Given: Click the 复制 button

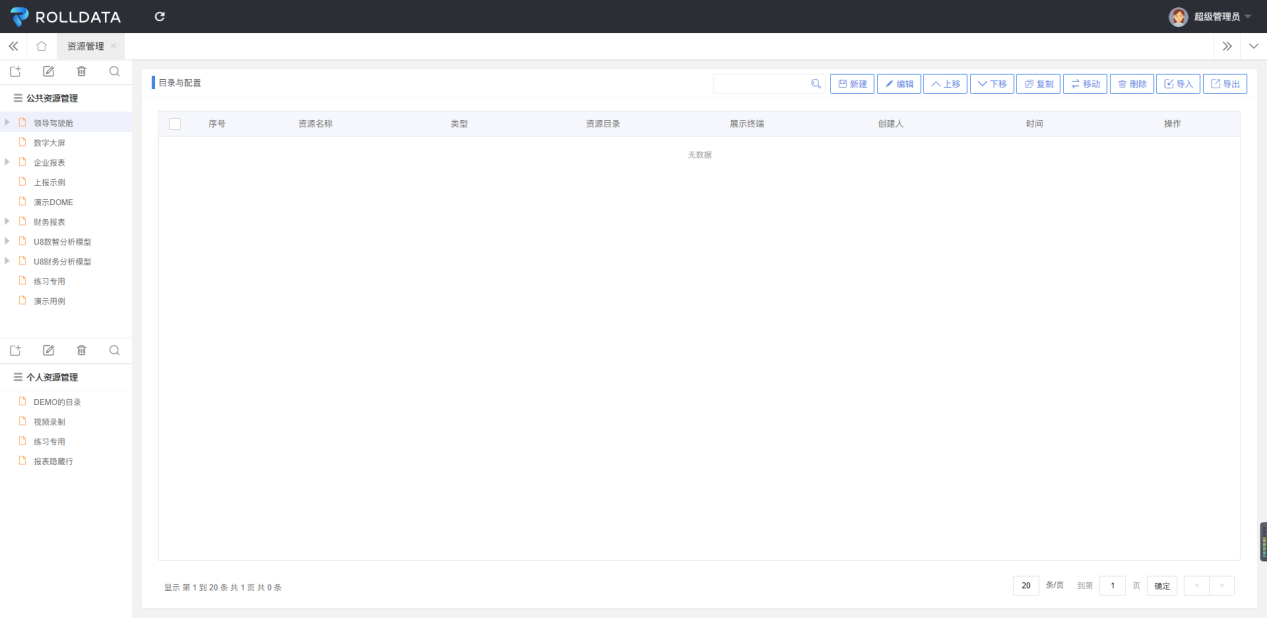Looking at the screenshot, I should coord(1038,84).
